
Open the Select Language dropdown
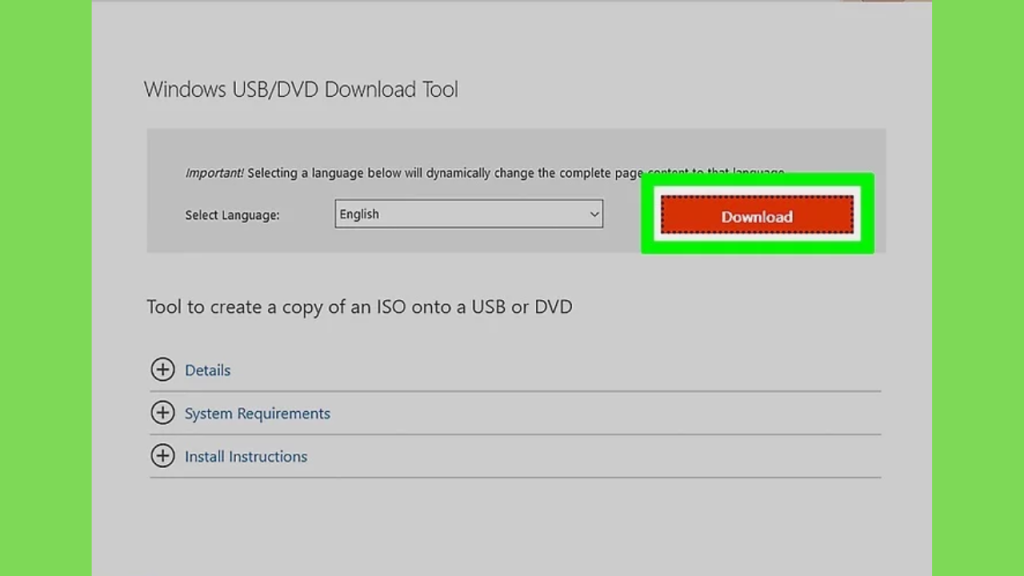[469, 214]
